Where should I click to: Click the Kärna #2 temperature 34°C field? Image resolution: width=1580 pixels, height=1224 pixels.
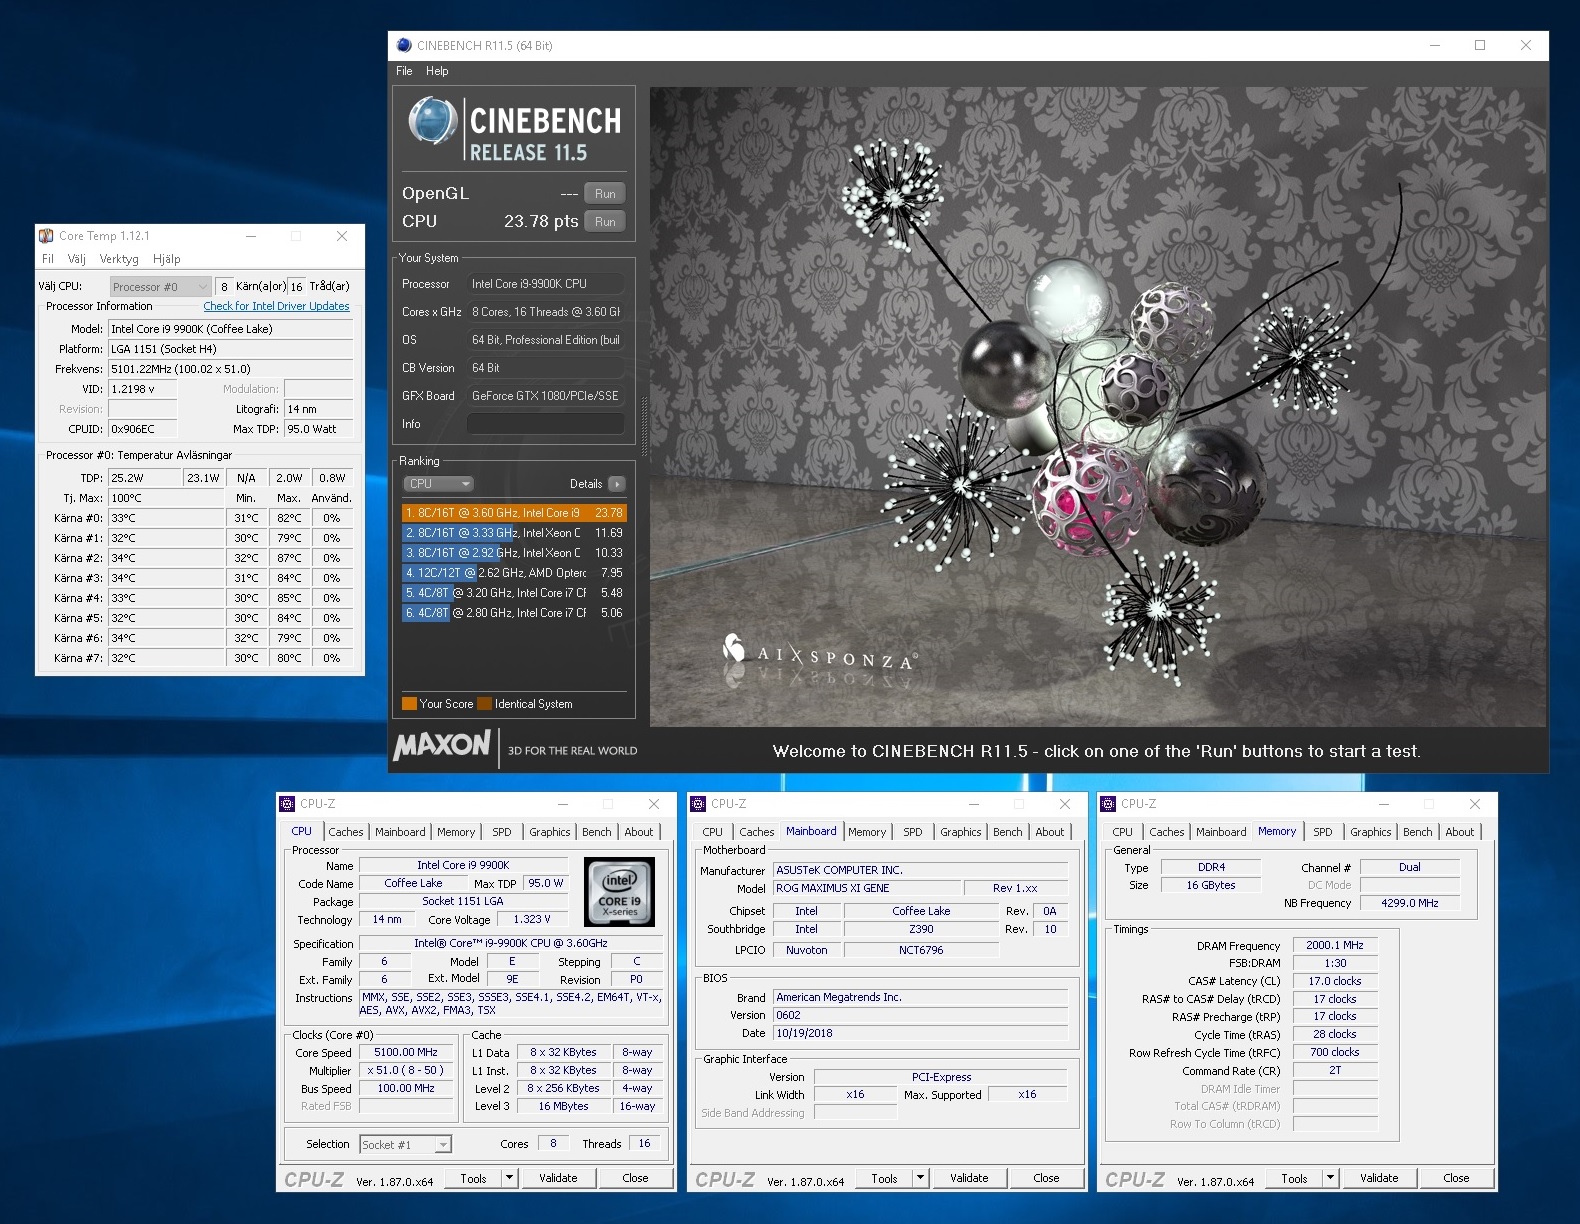167,558
